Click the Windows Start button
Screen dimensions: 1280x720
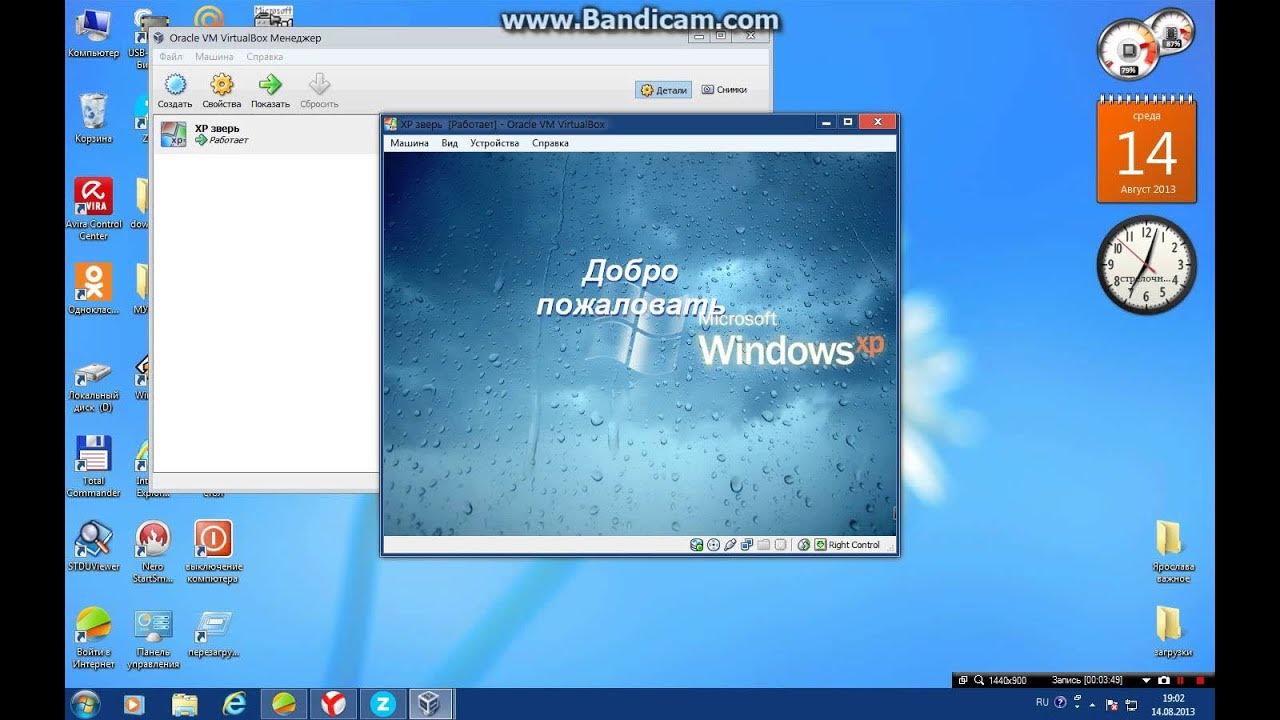(85, 704)
